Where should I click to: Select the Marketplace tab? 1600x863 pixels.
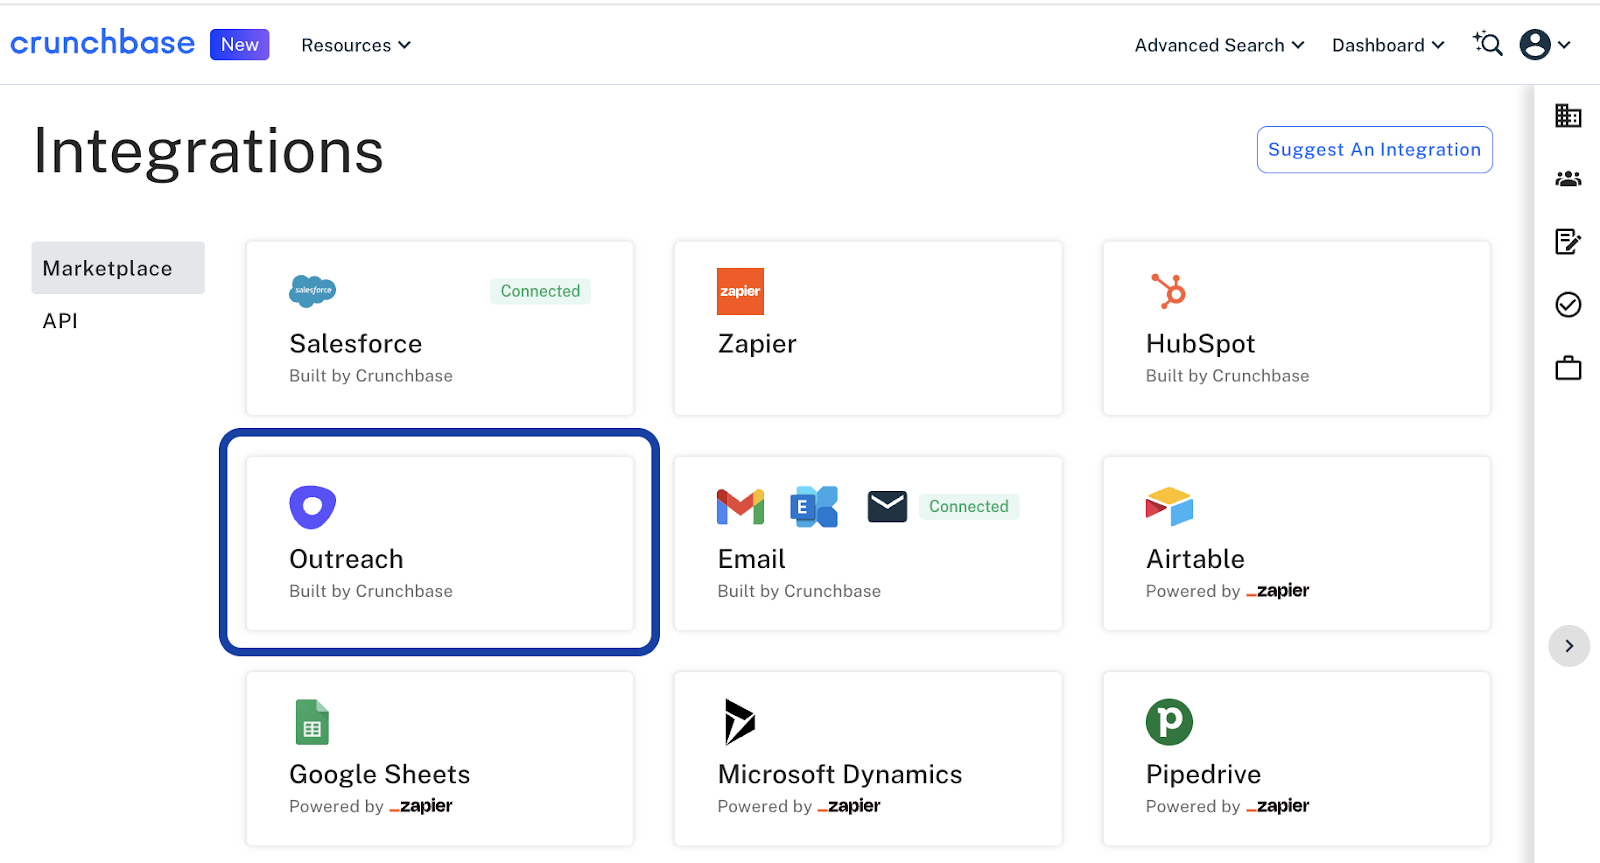[x=118, y=268]
